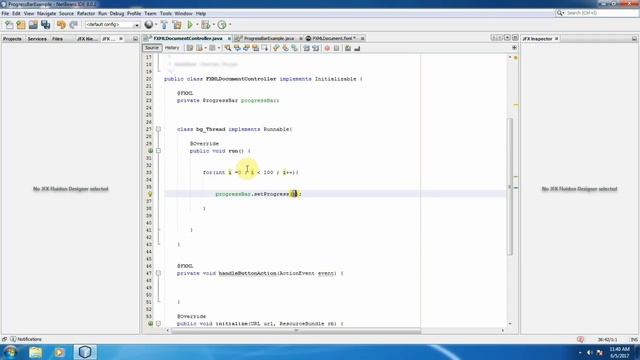
Task: Close the JFX Inspector panel tab
Action: tap(556, 39)
